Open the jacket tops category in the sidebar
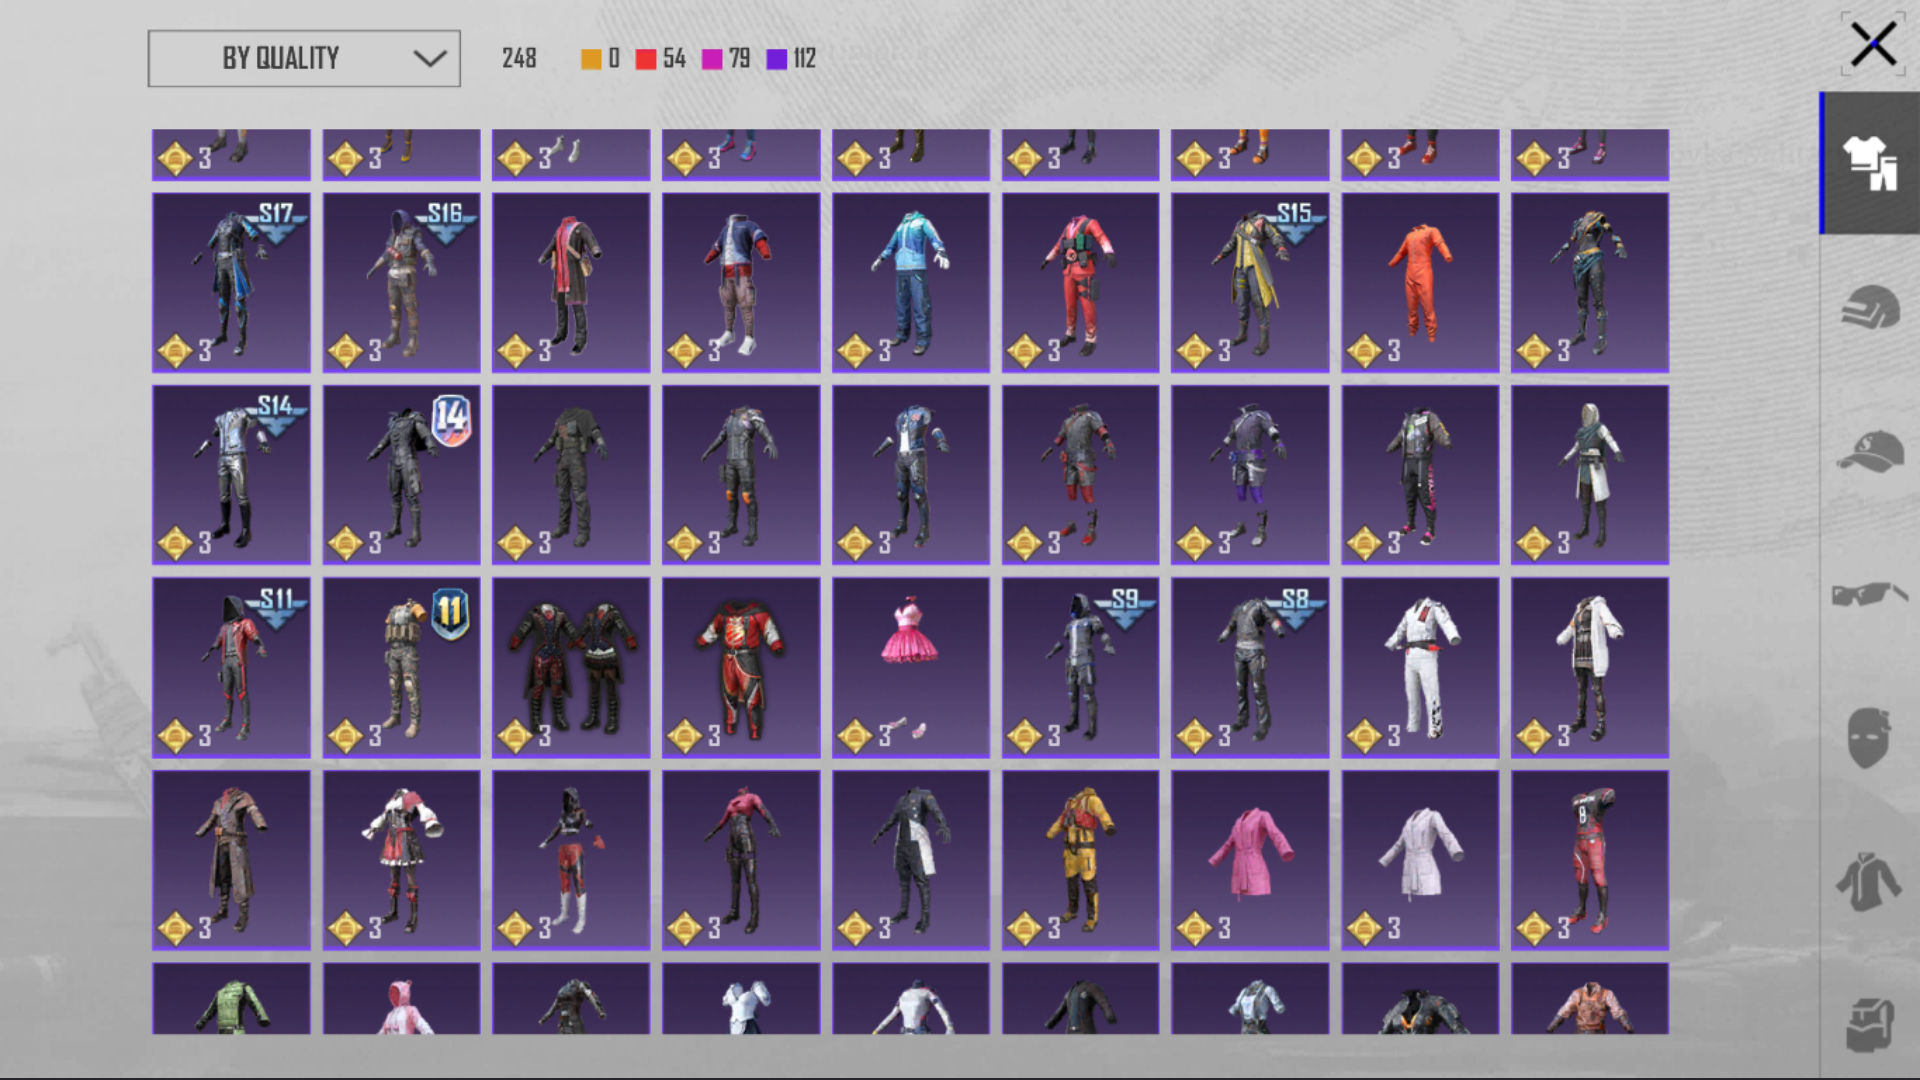 click(x=1868, y=882)
